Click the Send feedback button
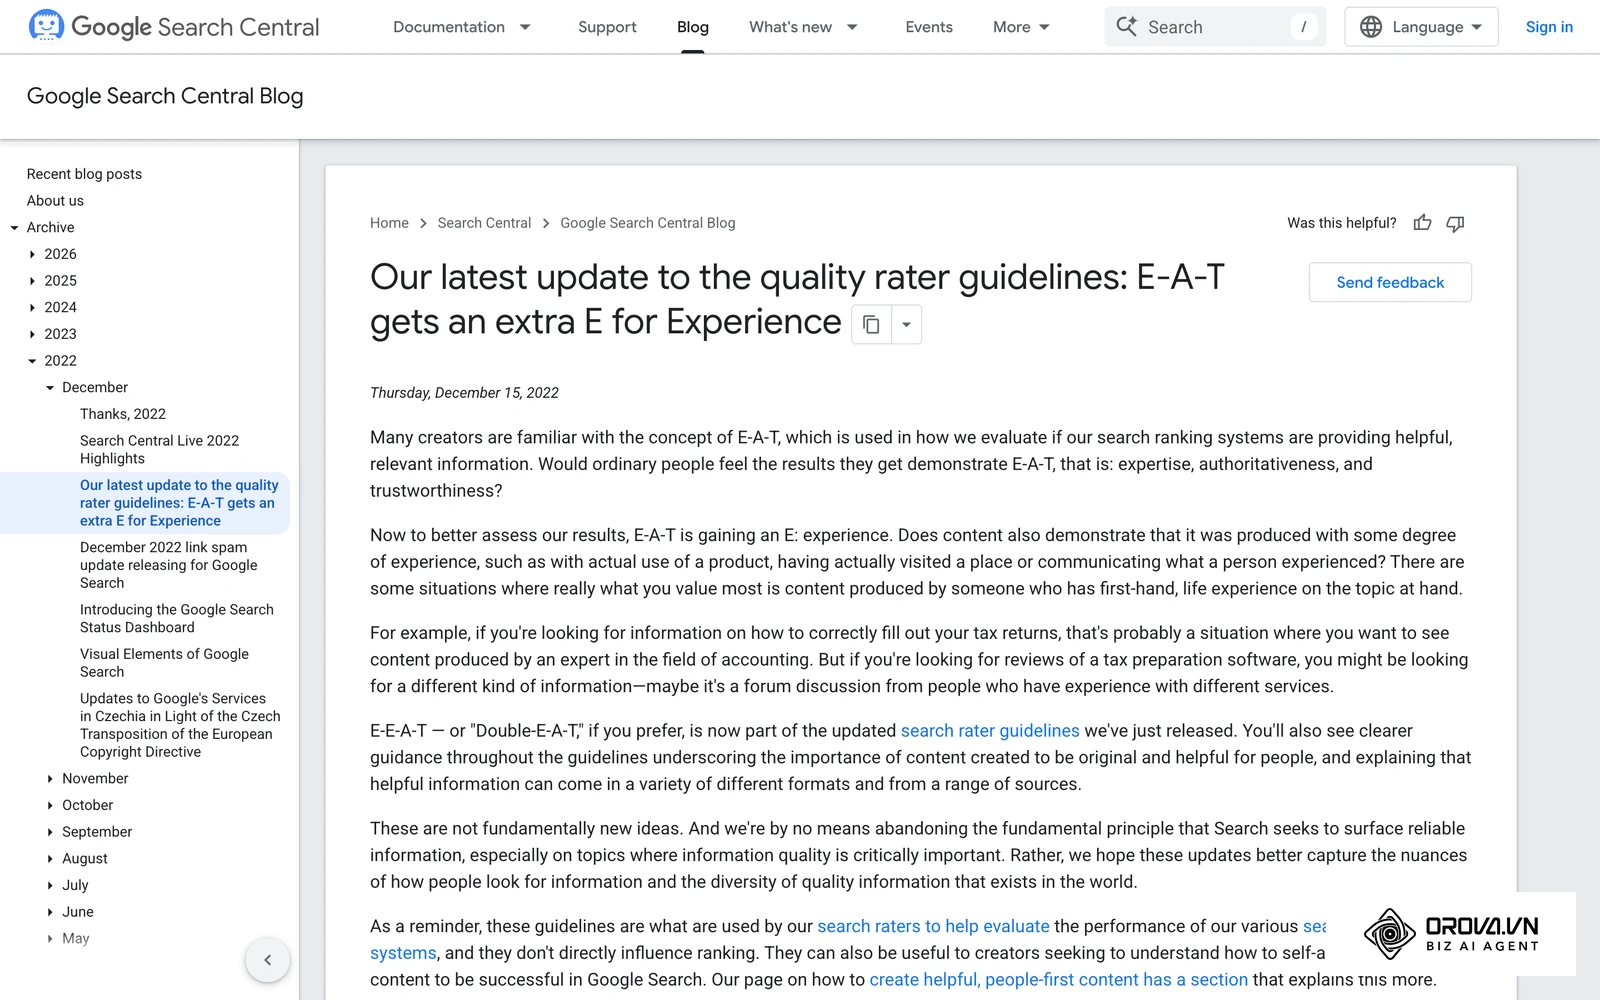The width and height of the screenshot is (1600, 1000). click(1390, 282)
